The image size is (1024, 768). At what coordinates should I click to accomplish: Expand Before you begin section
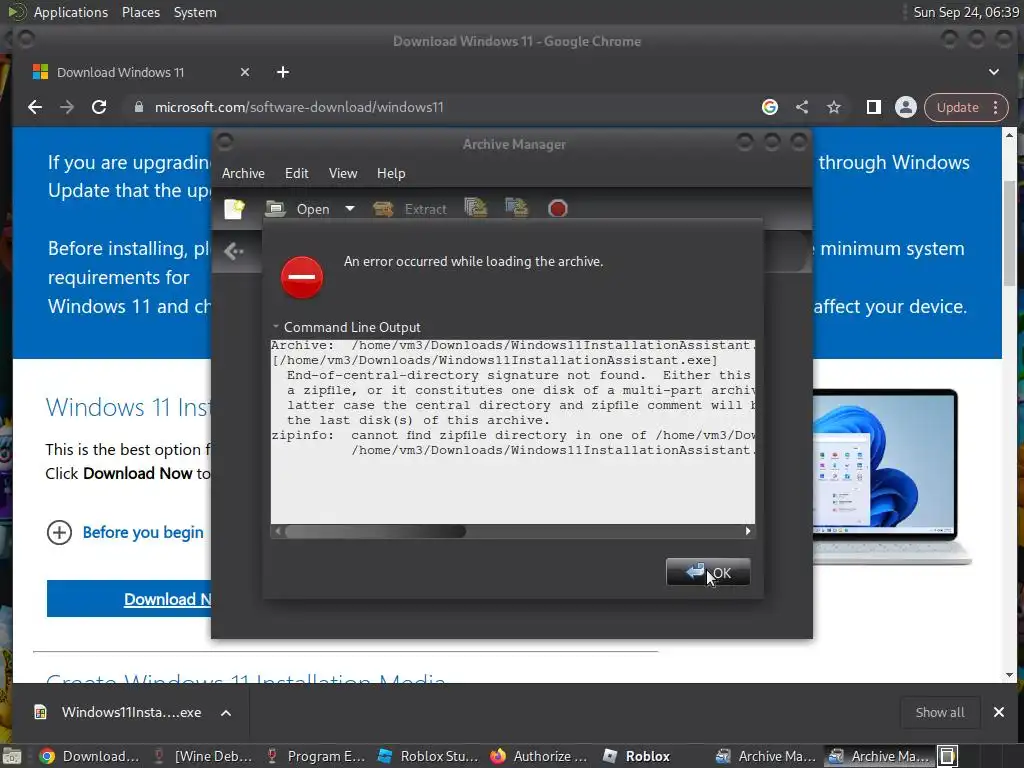(x=125, y=532)
